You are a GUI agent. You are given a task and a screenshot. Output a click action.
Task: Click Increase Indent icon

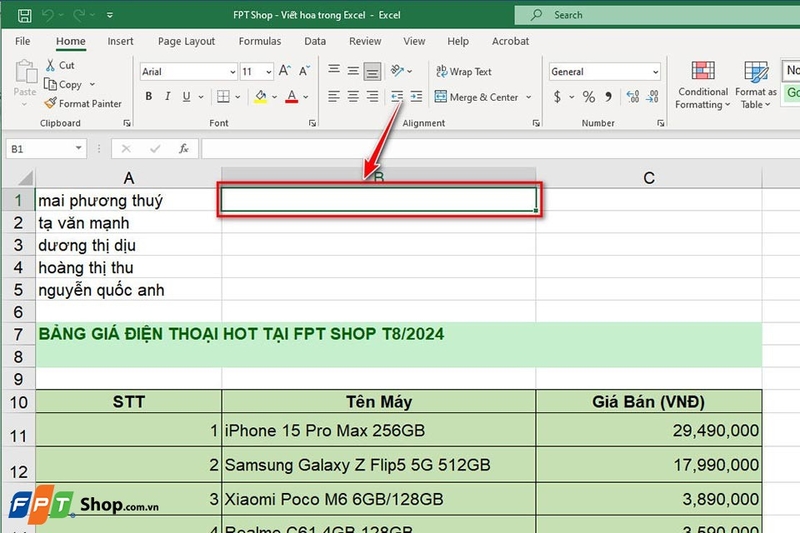[x=416, y=96]
